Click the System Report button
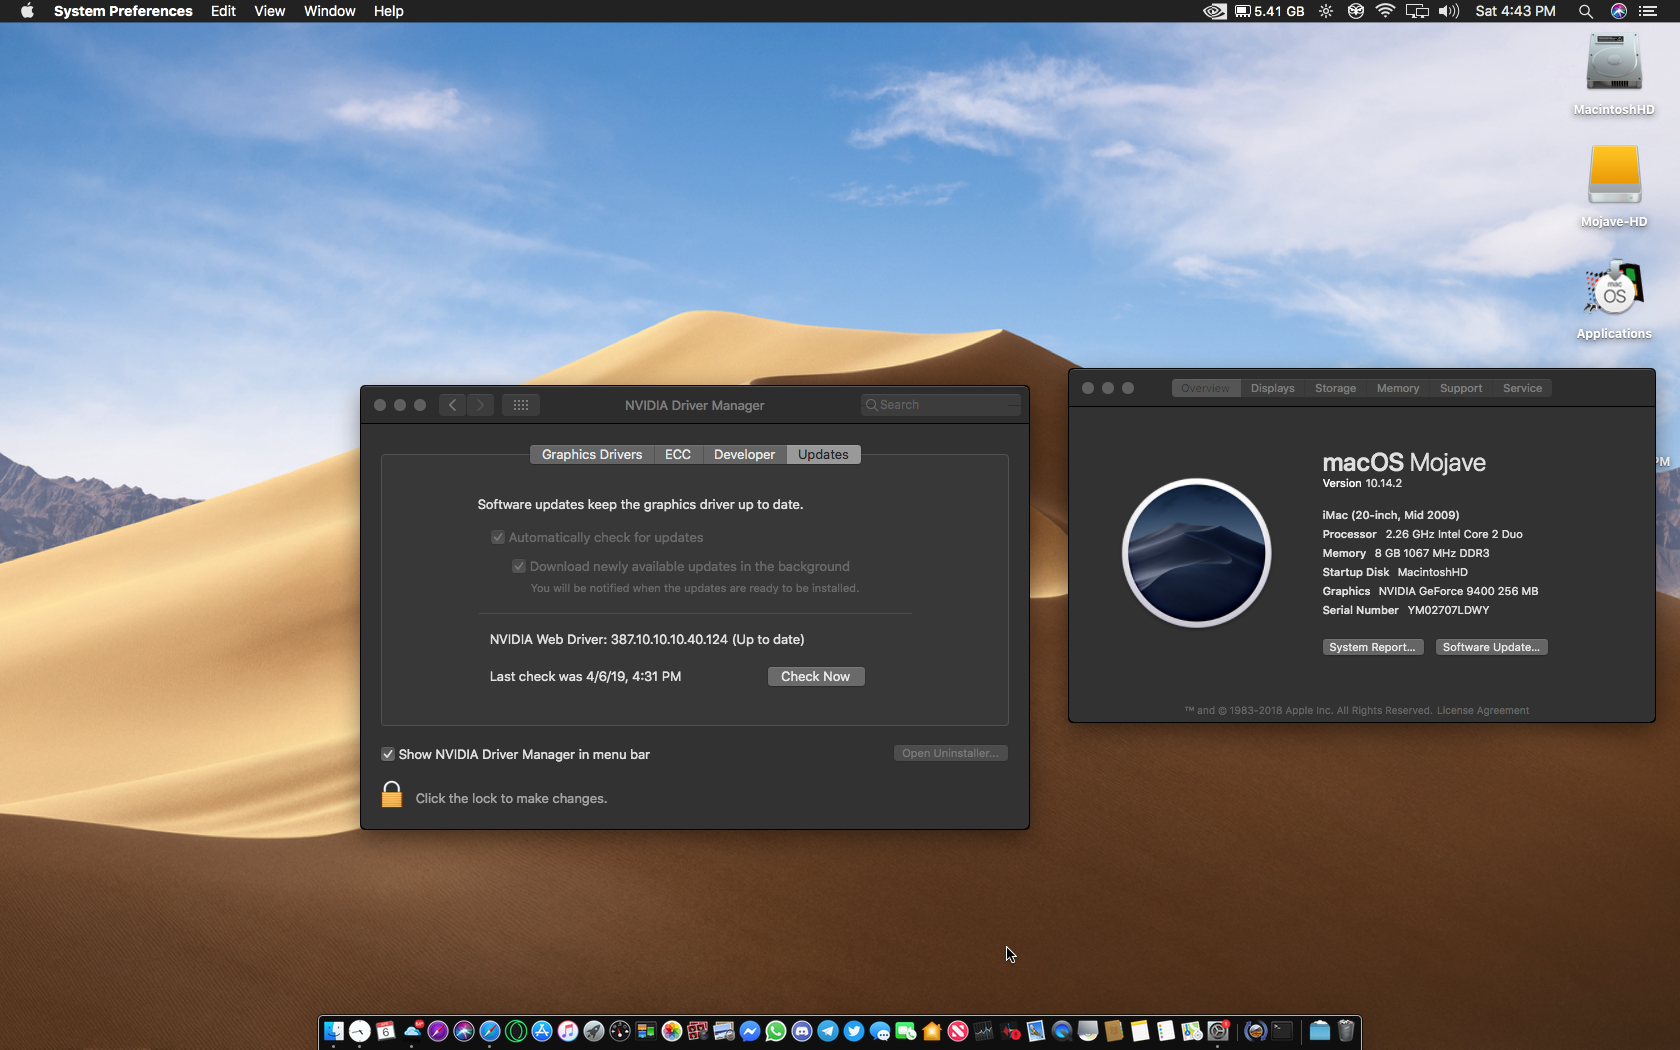The image size is (1680, 1050). (1372, 647)
